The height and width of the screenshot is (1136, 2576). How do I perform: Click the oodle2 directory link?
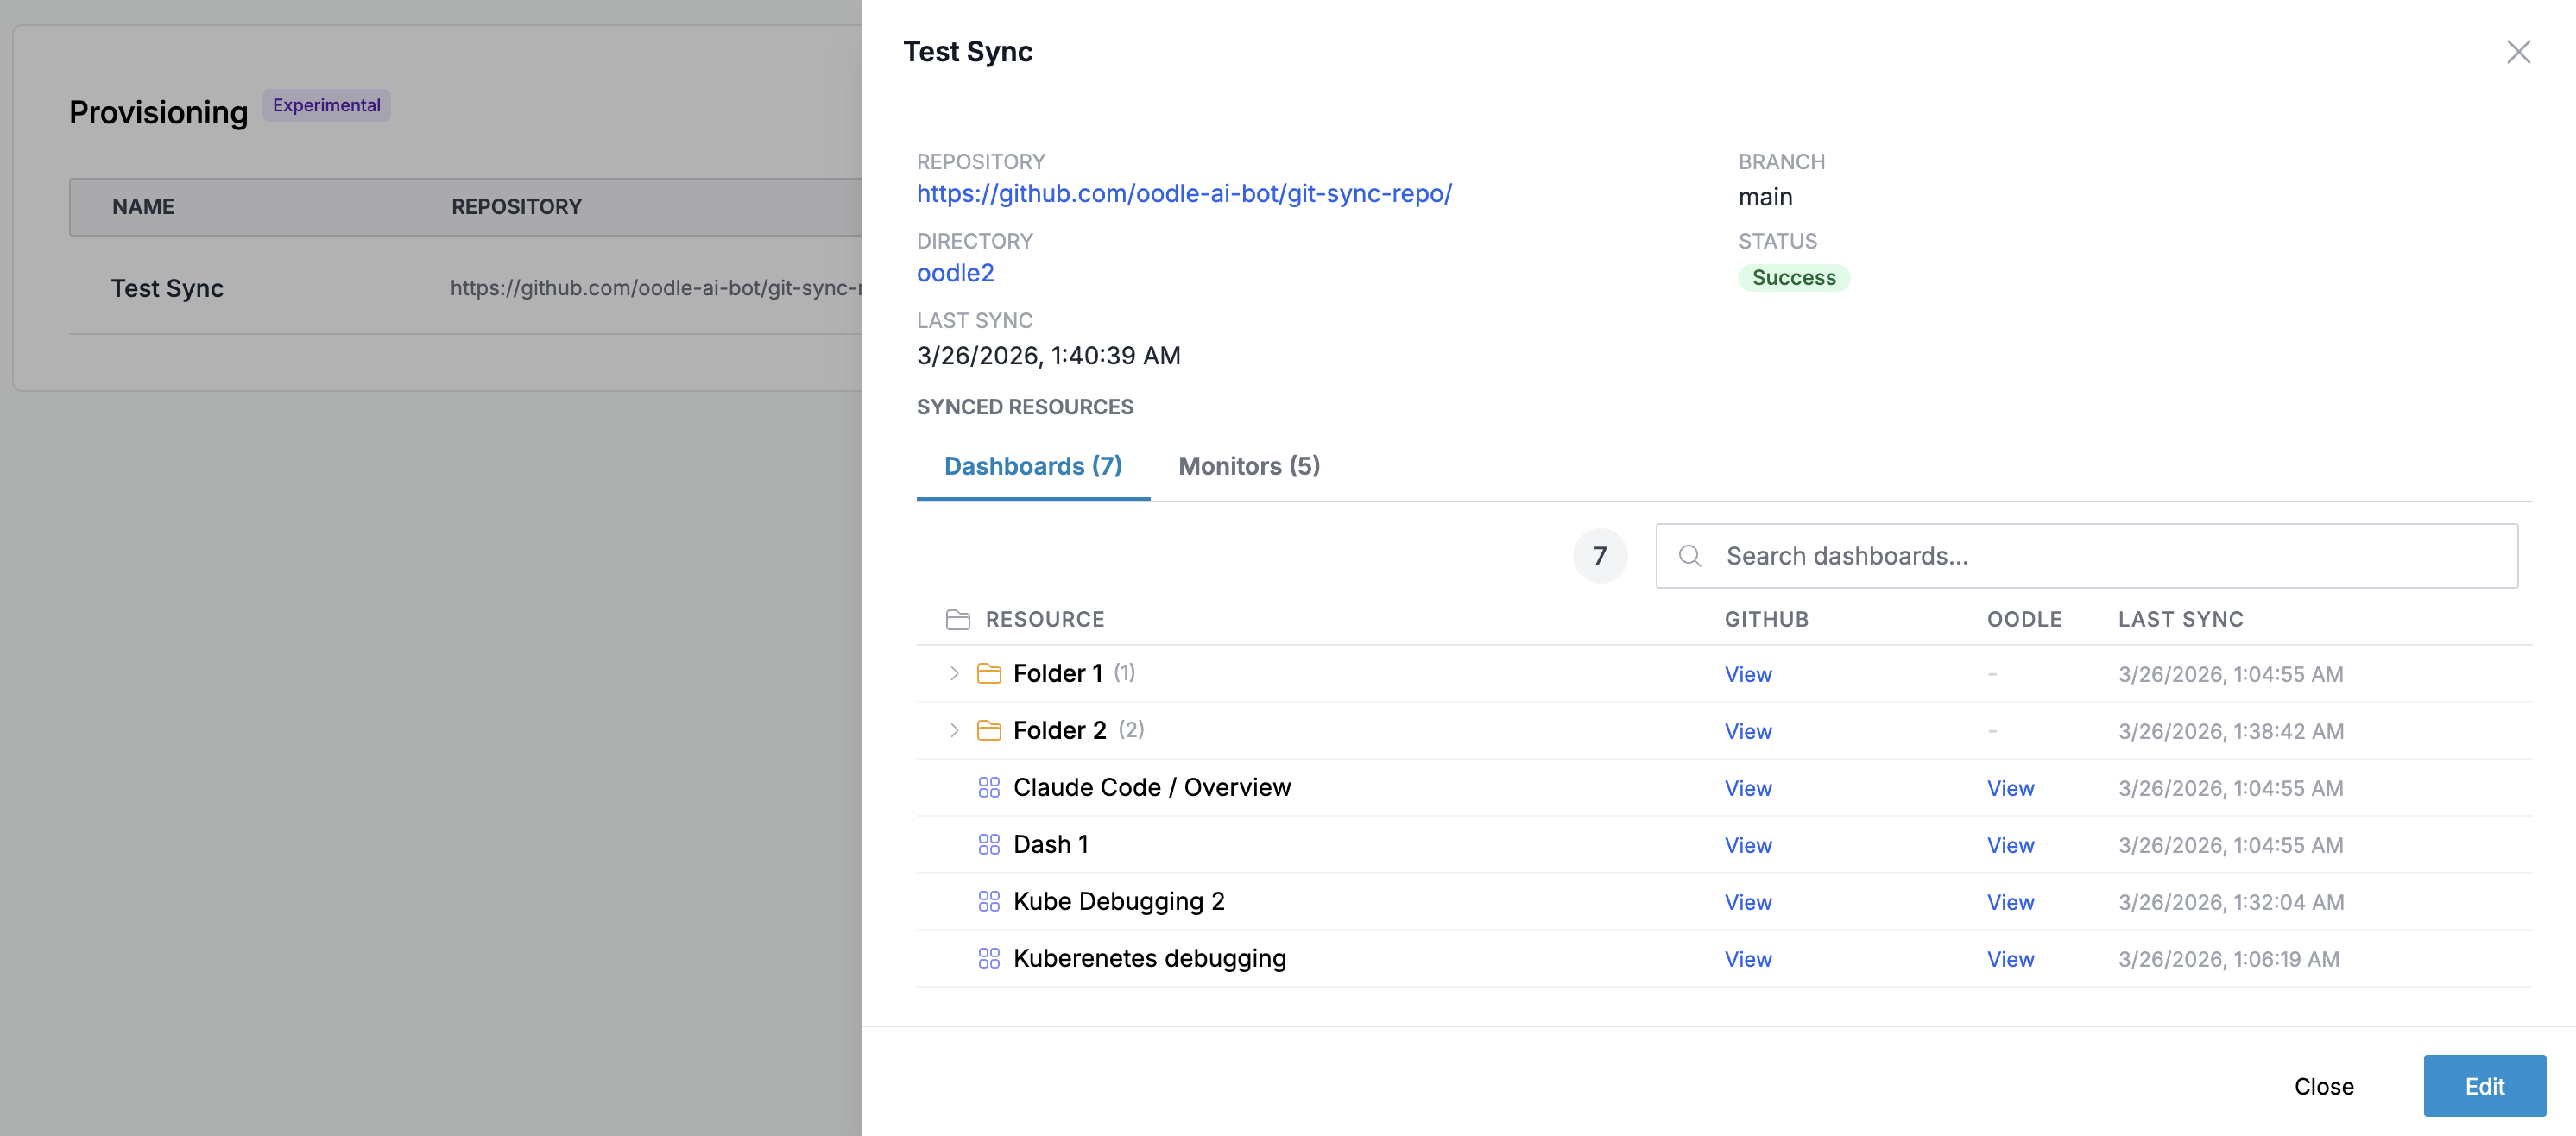954,272
